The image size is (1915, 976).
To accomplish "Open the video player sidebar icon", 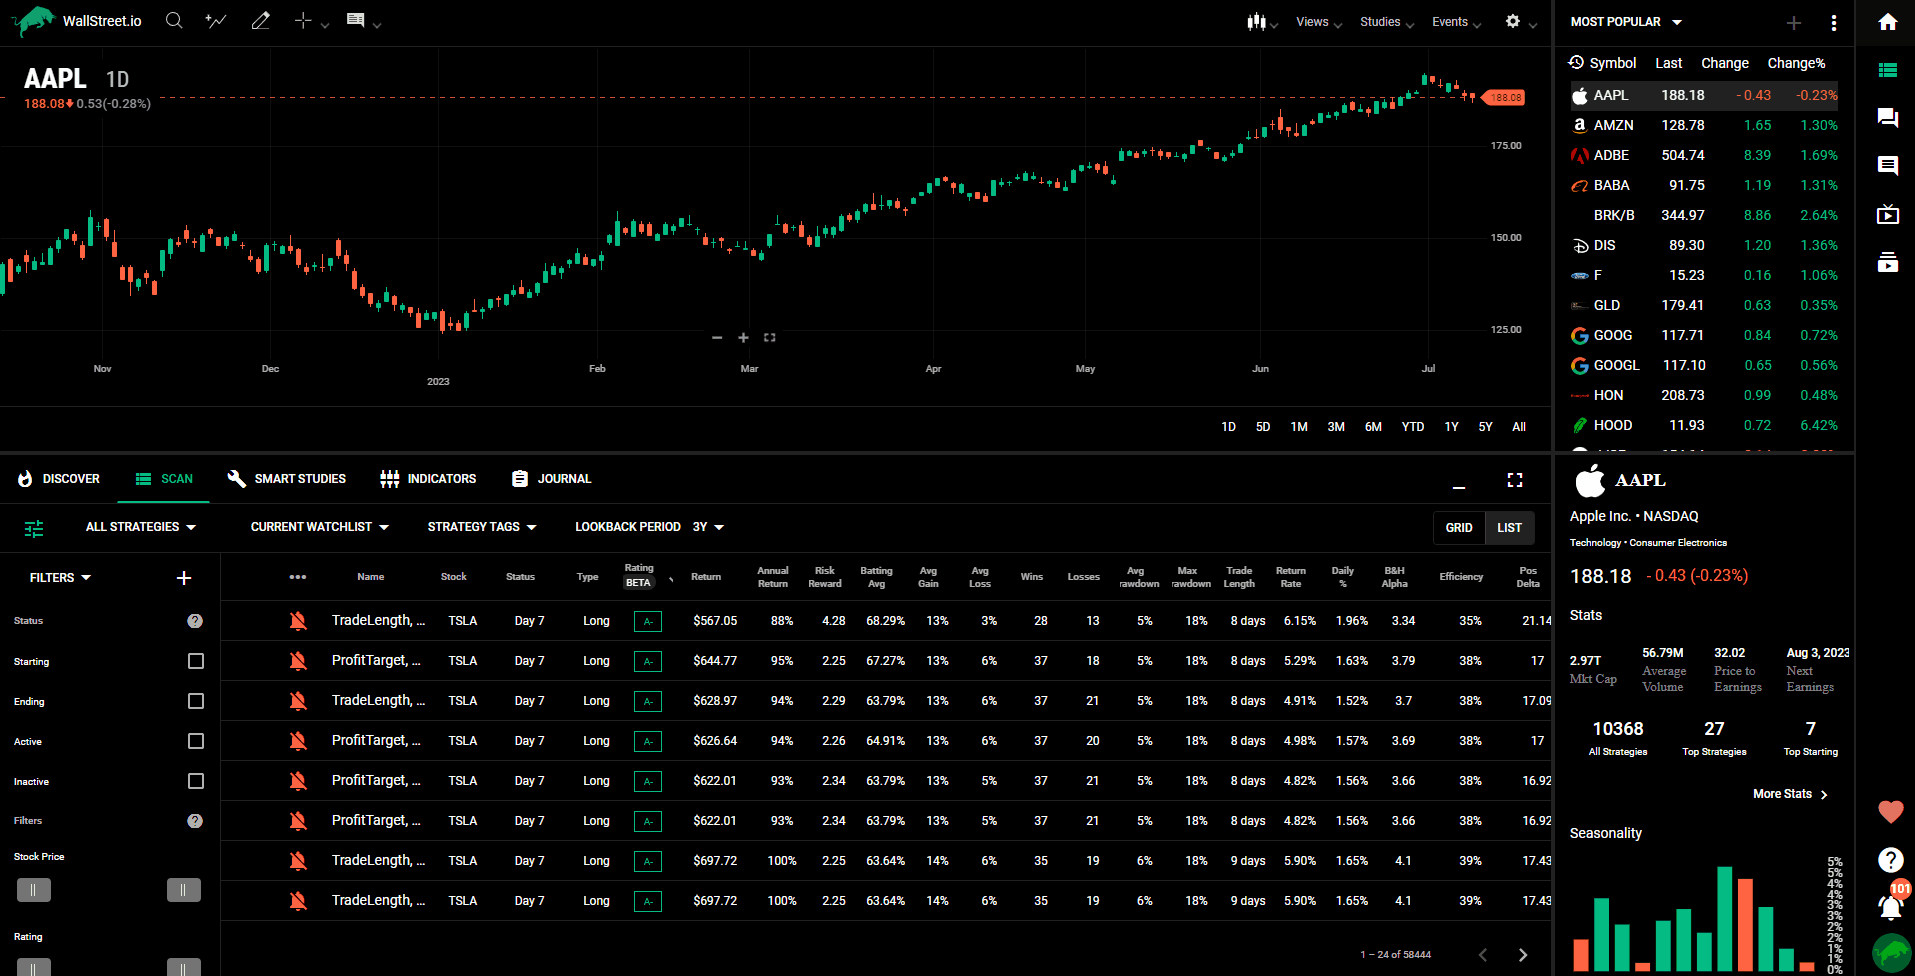I will 1888,214.
